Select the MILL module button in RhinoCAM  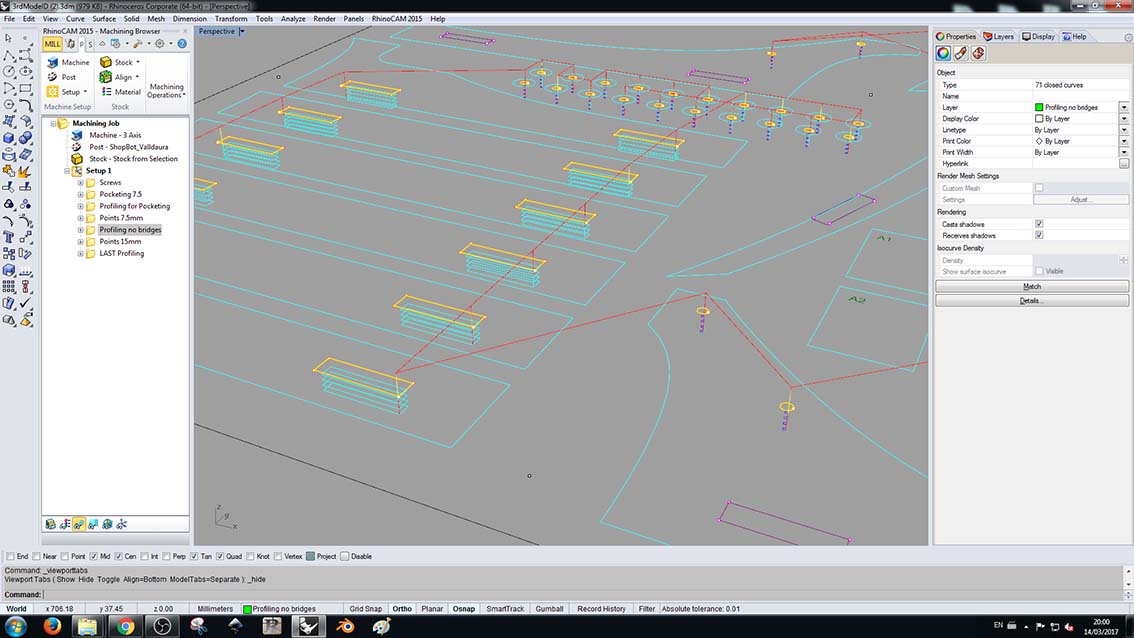pos(52,43)
